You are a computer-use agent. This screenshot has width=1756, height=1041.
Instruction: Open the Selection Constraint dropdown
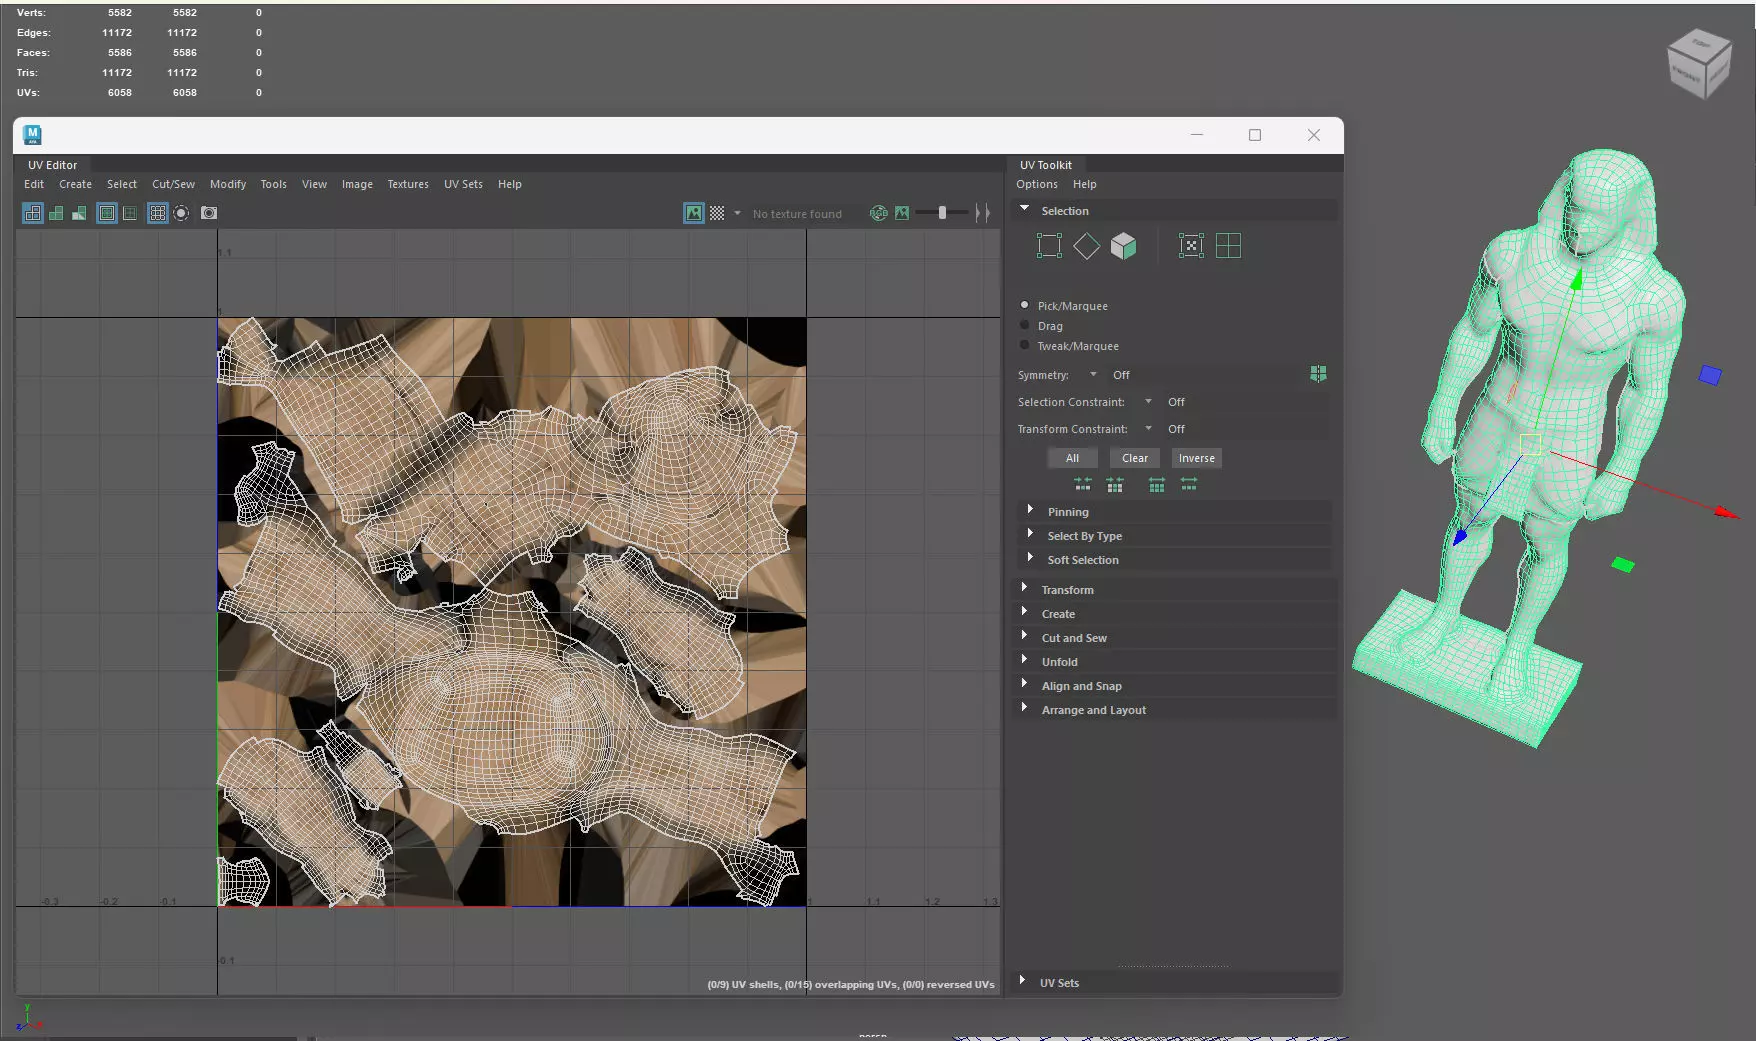point(1148,402)
